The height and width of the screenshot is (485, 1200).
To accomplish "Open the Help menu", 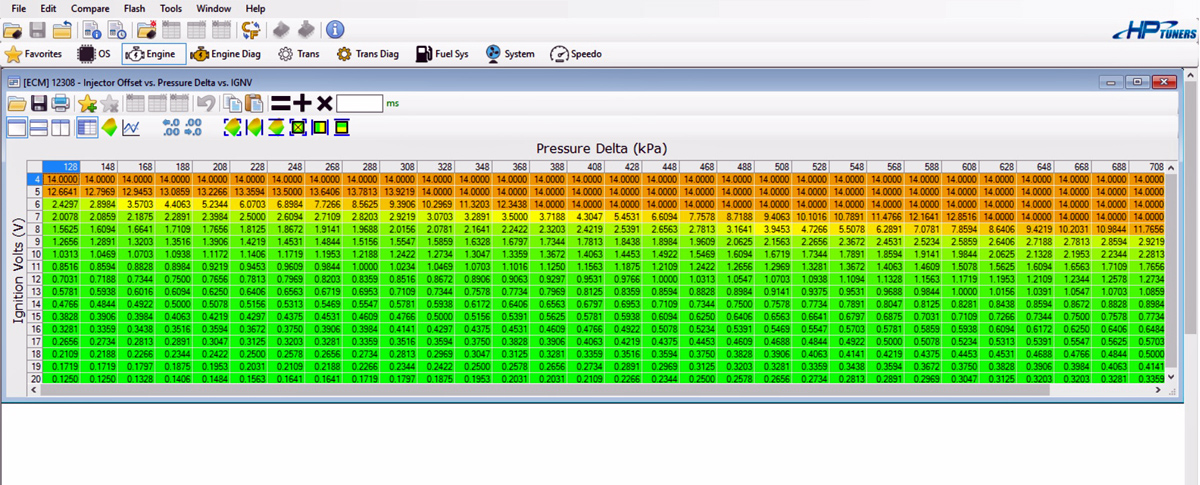I will (x=255, y=8).
